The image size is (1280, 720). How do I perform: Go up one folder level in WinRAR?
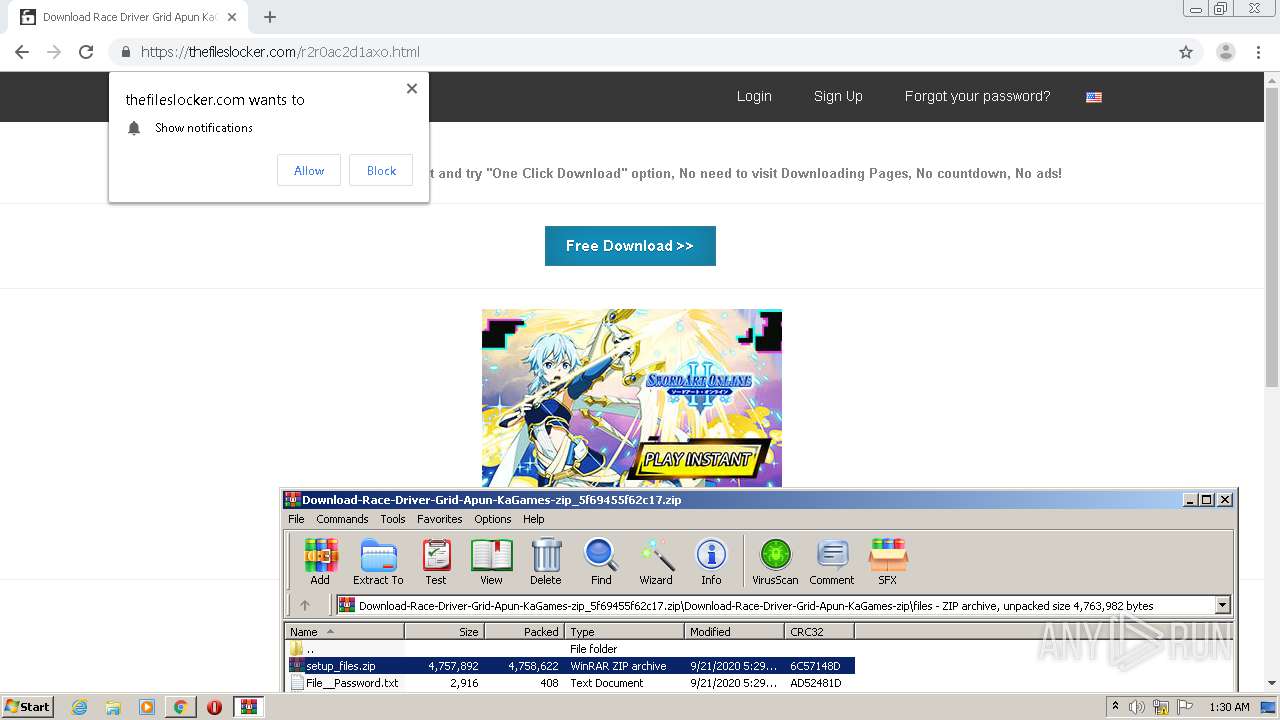(305, 605)
